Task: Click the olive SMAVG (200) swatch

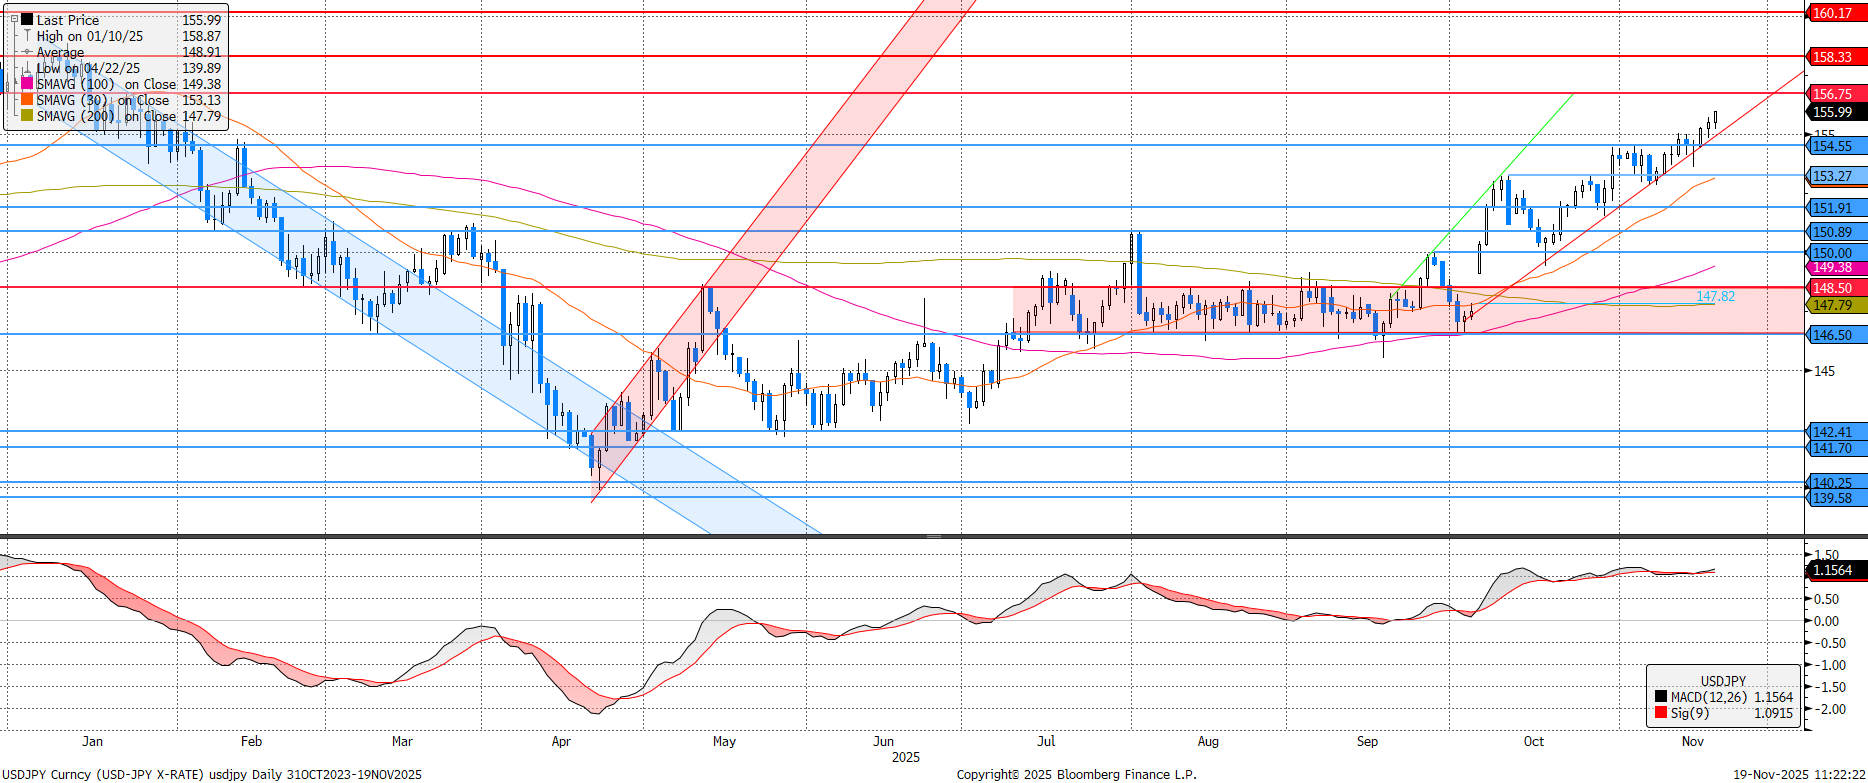Action: 27,116
